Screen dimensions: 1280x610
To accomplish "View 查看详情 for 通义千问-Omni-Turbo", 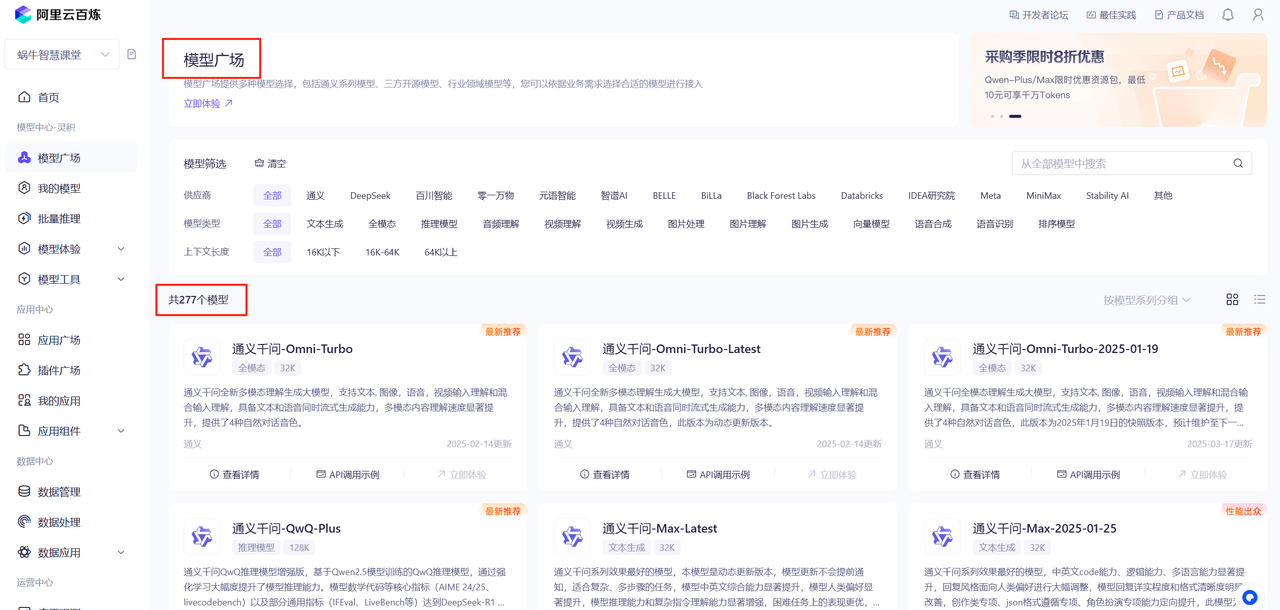I will click(x=234, y=474).
